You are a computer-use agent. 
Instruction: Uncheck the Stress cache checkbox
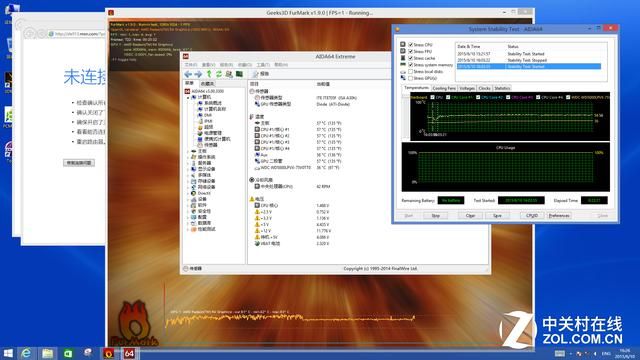411,58
